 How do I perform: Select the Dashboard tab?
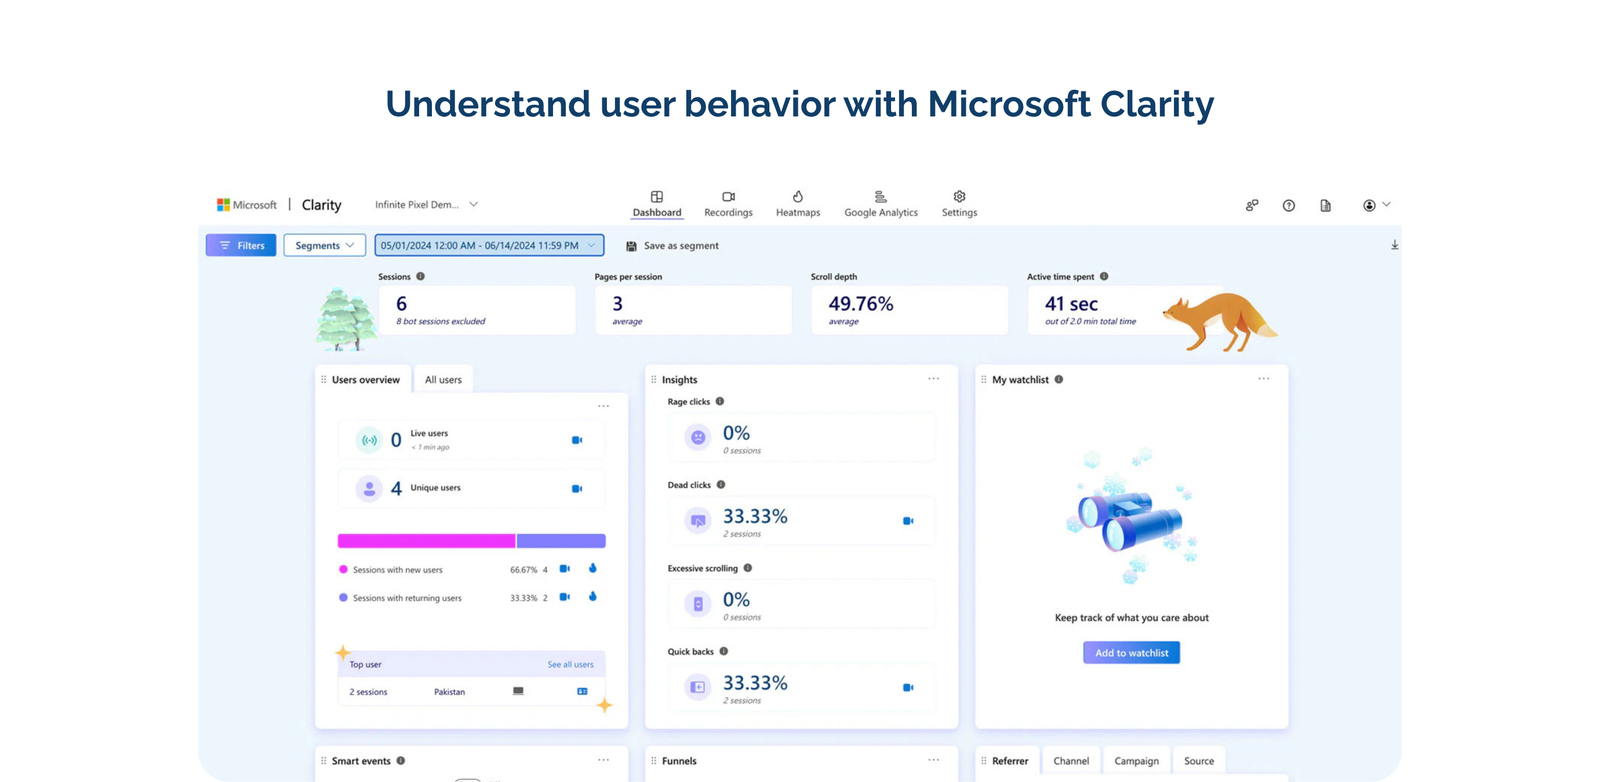pyautogui.click(x=657, y=204)
